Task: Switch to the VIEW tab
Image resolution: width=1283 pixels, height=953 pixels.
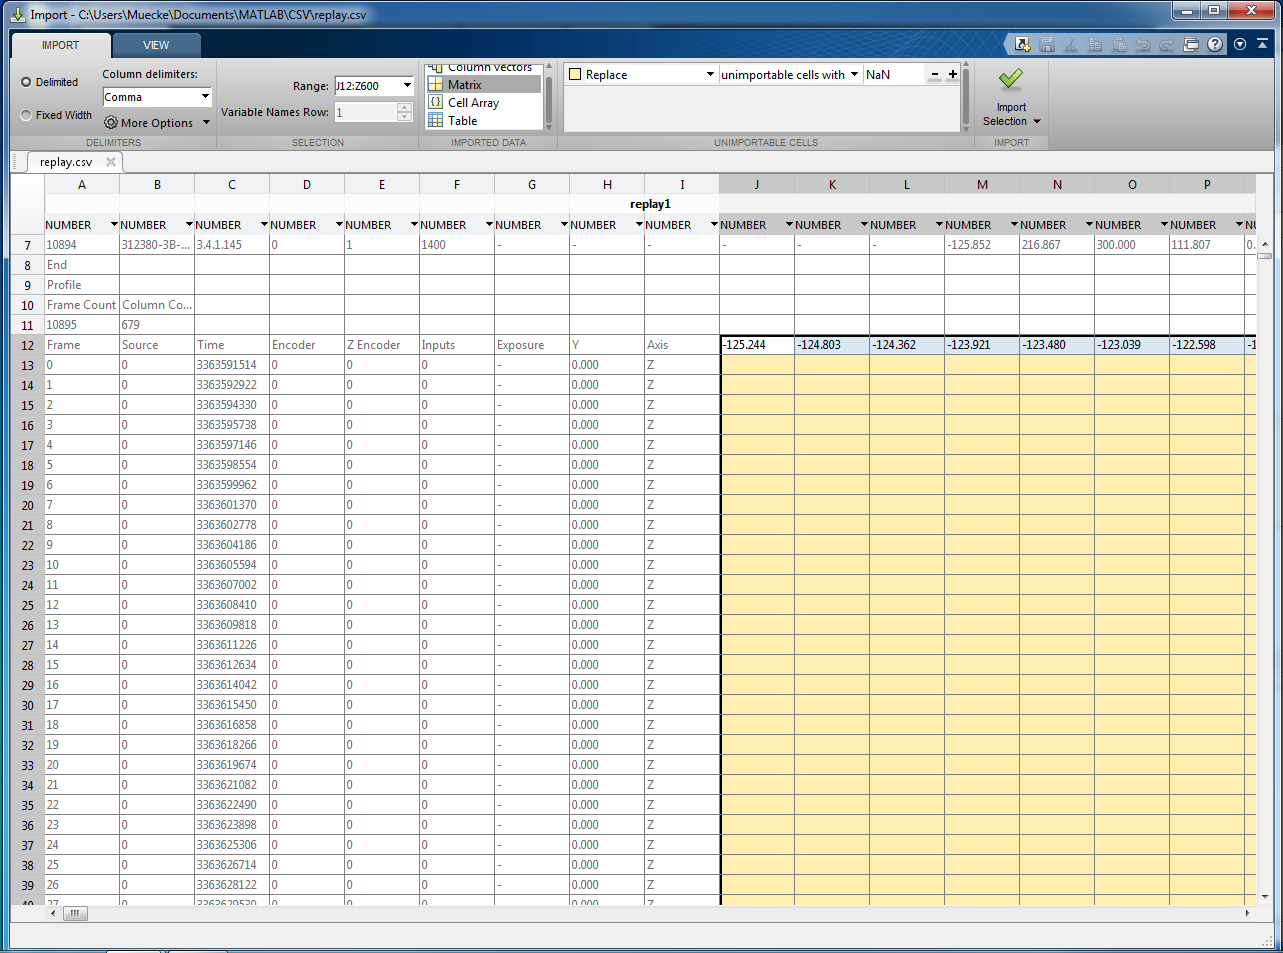Action: pyautogui.click(x=156, y=45)
